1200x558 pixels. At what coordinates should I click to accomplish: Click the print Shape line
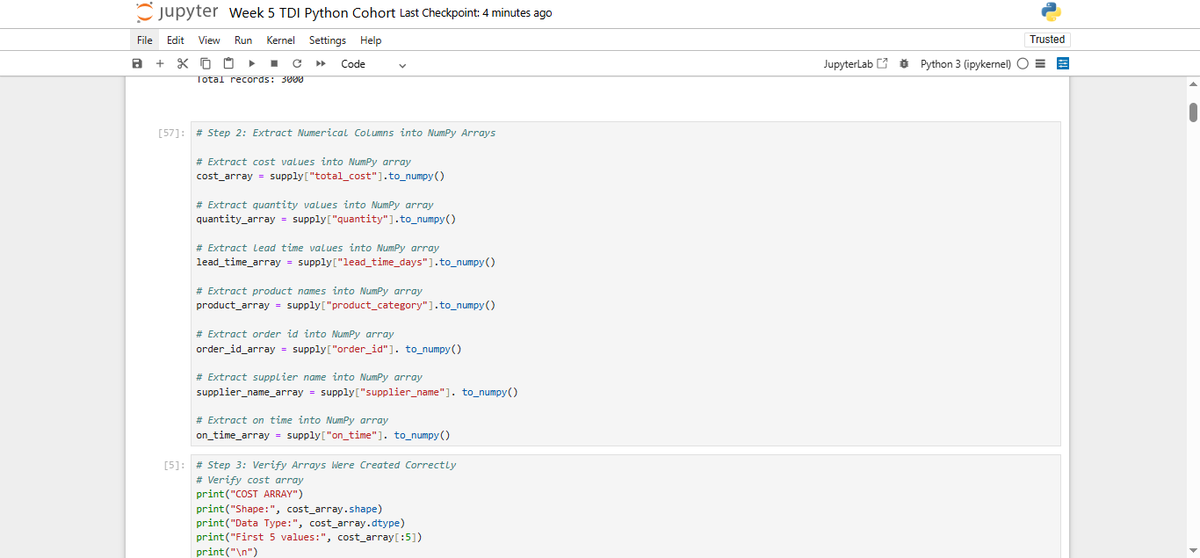pos(289,508)
